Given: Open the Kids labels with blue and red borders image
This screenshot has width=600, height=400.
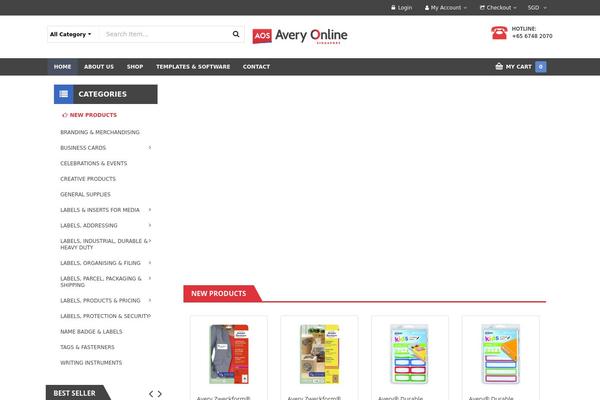Looking at the screenshot, I should point(410,354).
